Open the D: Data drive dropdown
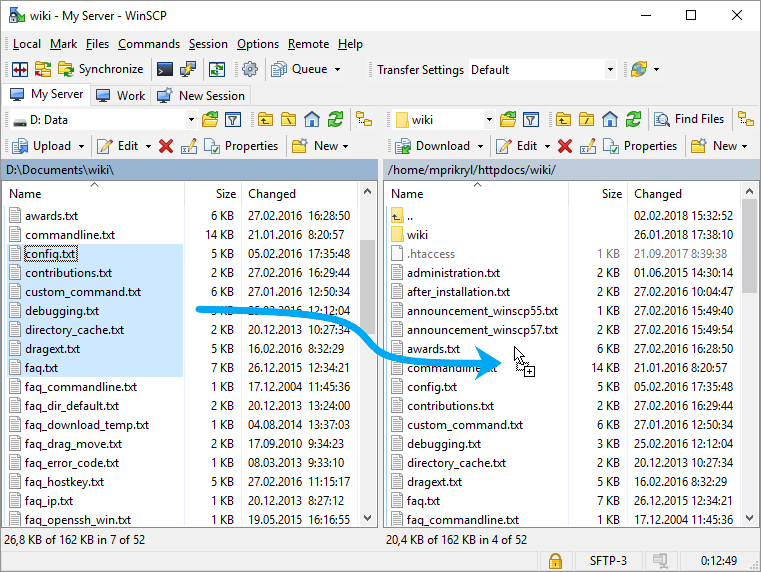 [x=188, y=120]
